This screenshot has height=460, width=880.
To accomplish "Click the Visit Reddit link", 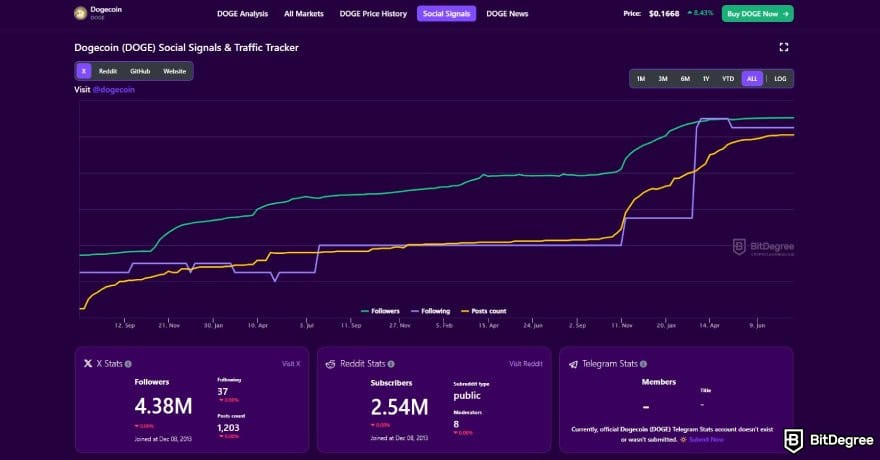I will tap(526, 364).
